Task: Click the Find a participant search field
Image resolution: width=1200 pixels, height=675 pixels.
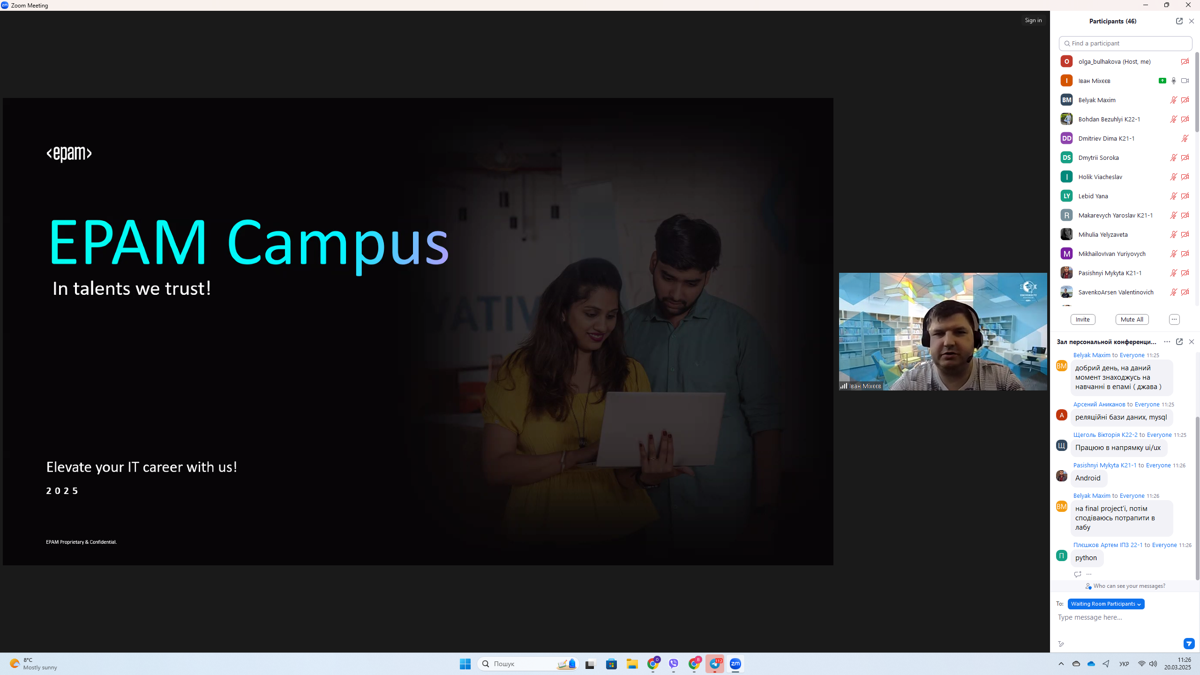Action: pyautogui.click(x=1125, y=43)
